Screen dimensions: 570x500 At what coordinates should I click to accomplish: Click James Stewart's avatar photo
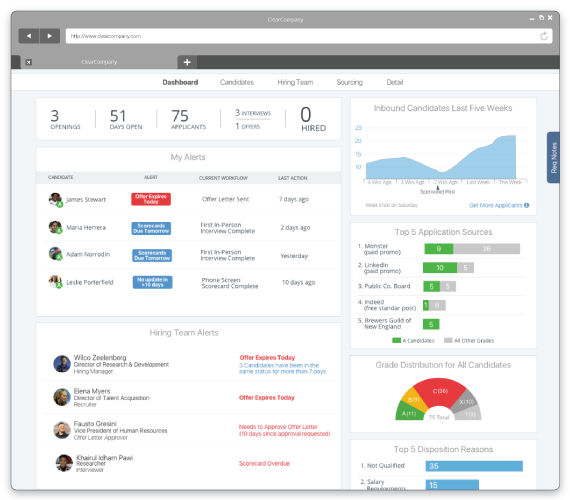(x=55, y=199)
